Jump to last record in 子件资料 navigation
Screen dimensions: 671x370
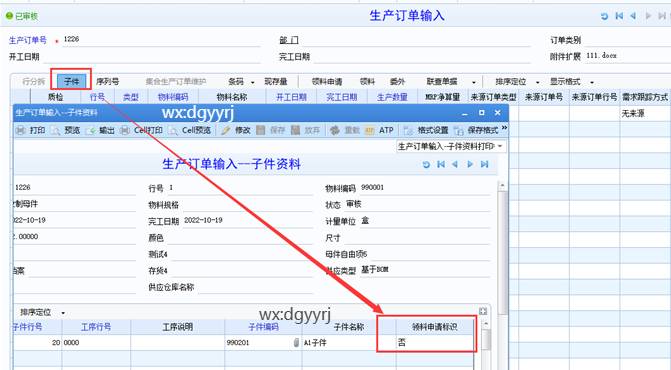[x=484, y=164]
